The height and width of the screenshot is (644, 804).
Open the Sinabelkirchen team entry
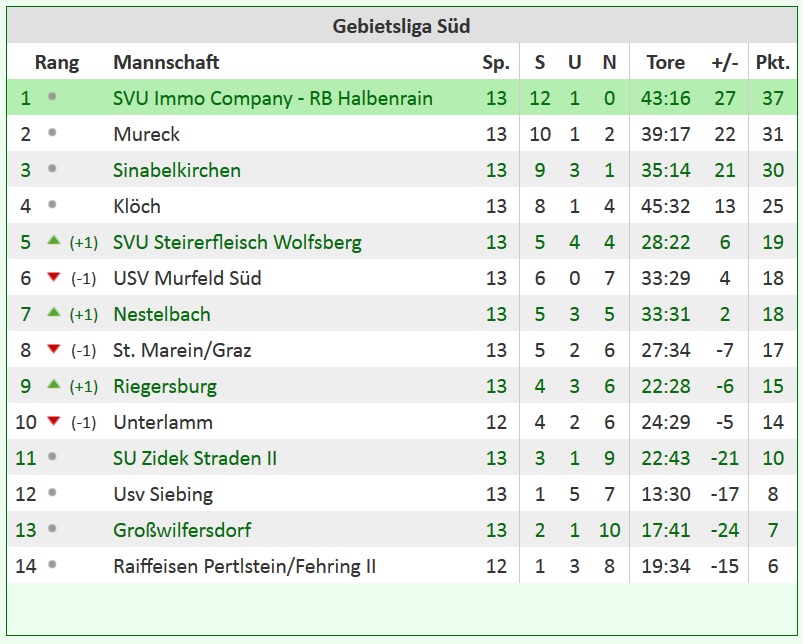177,170
